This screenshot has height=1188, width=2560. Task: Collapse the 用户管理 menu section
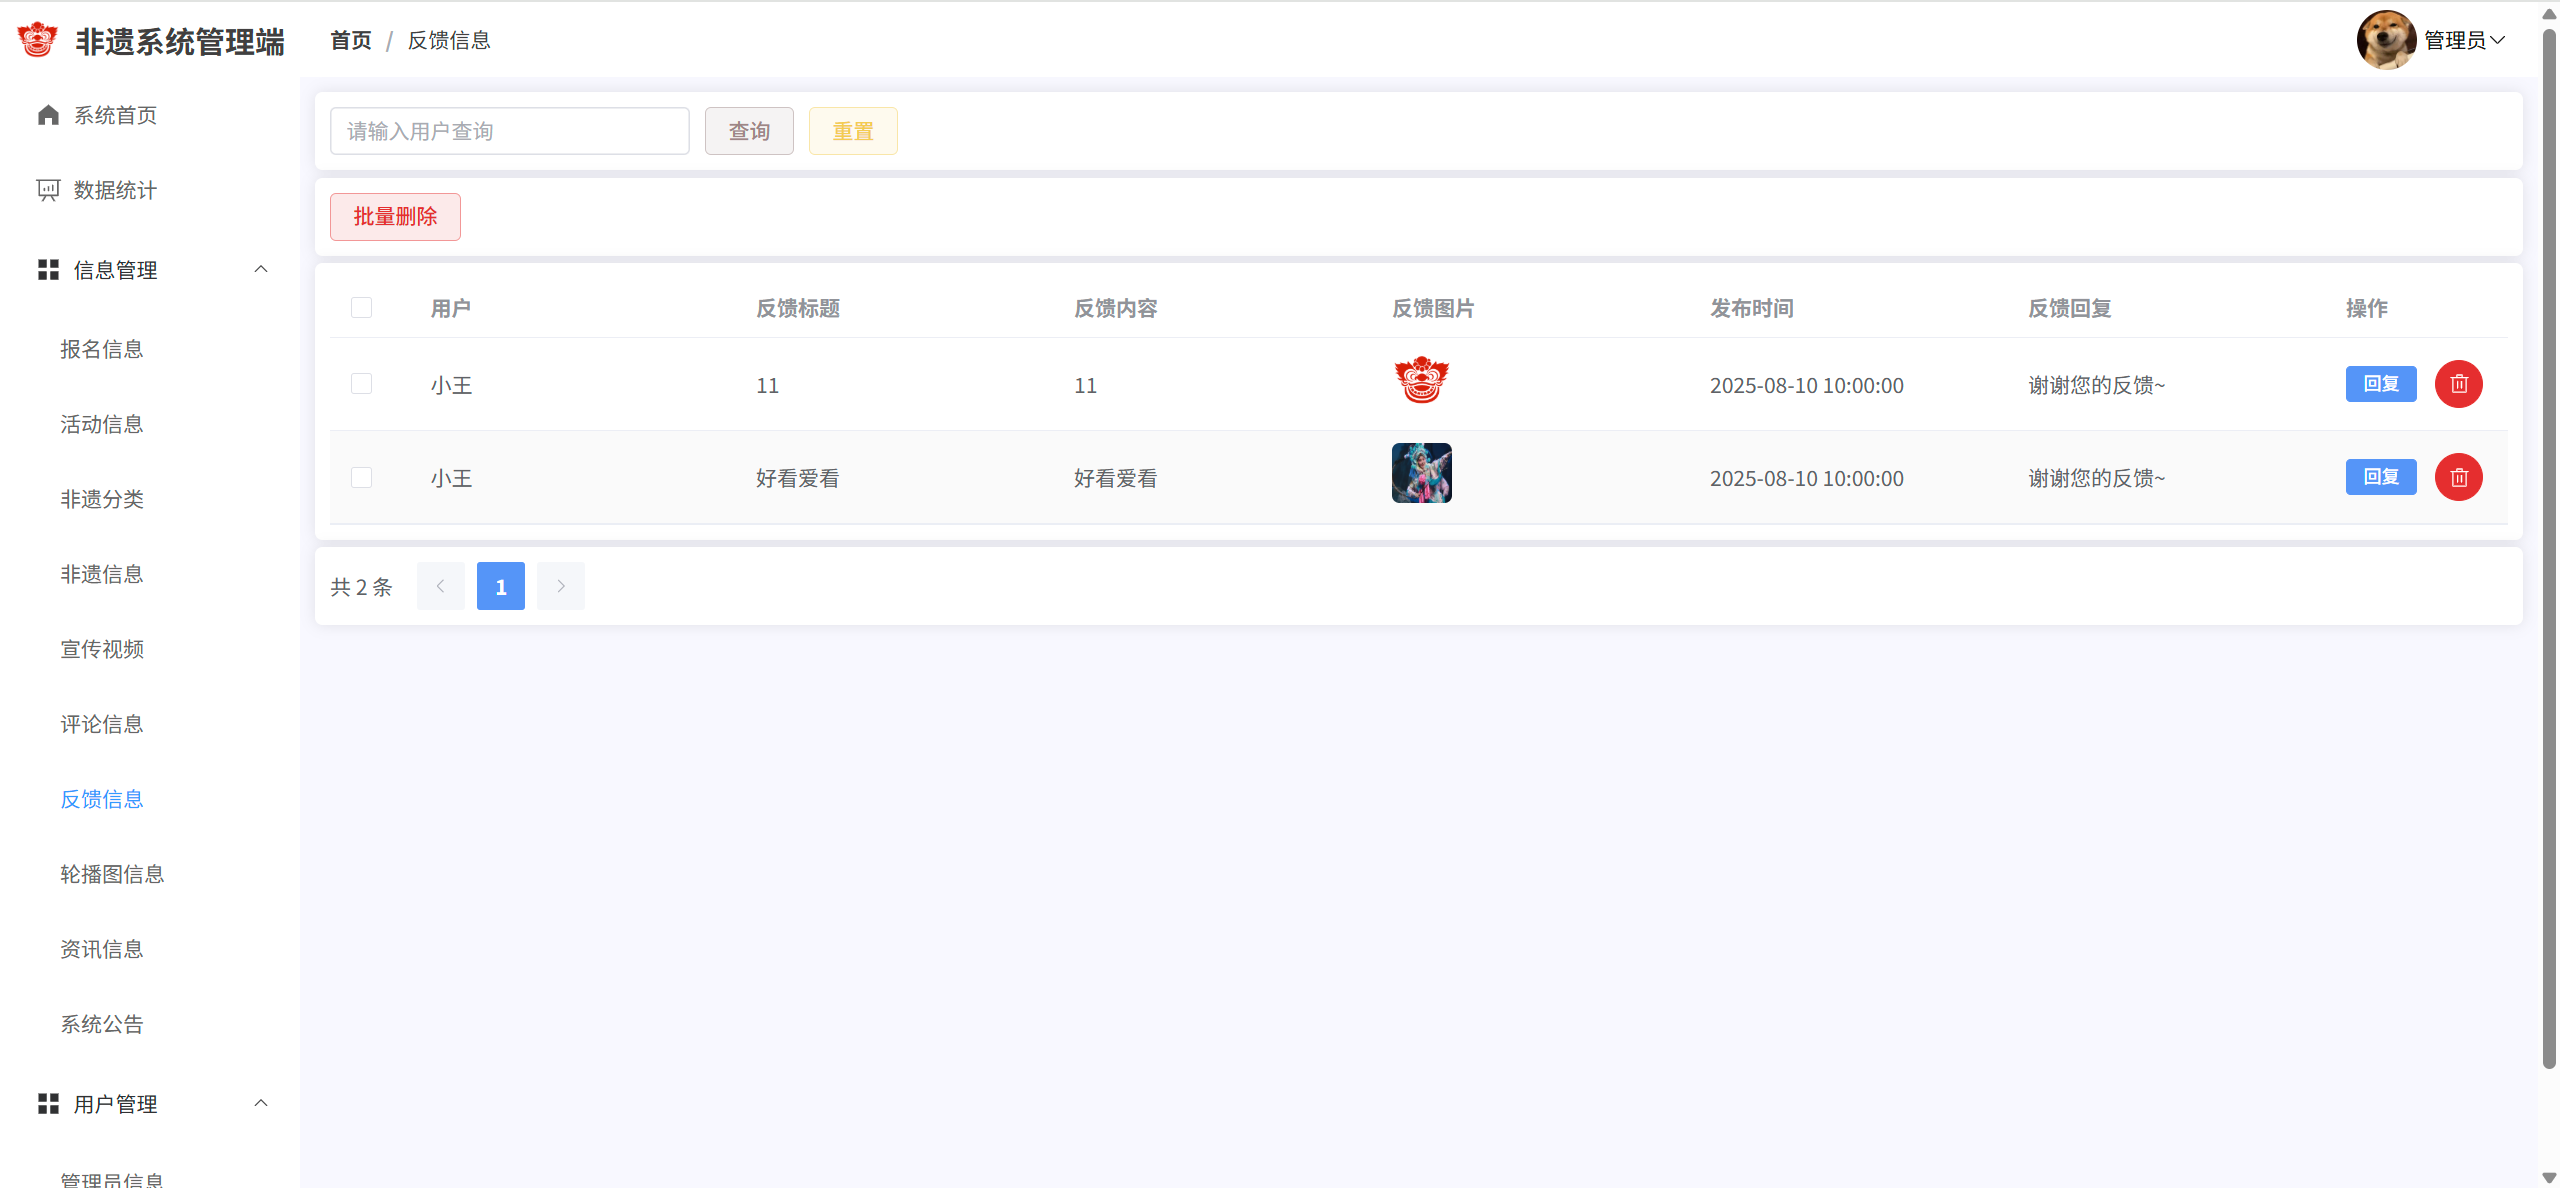point(261,1103)
